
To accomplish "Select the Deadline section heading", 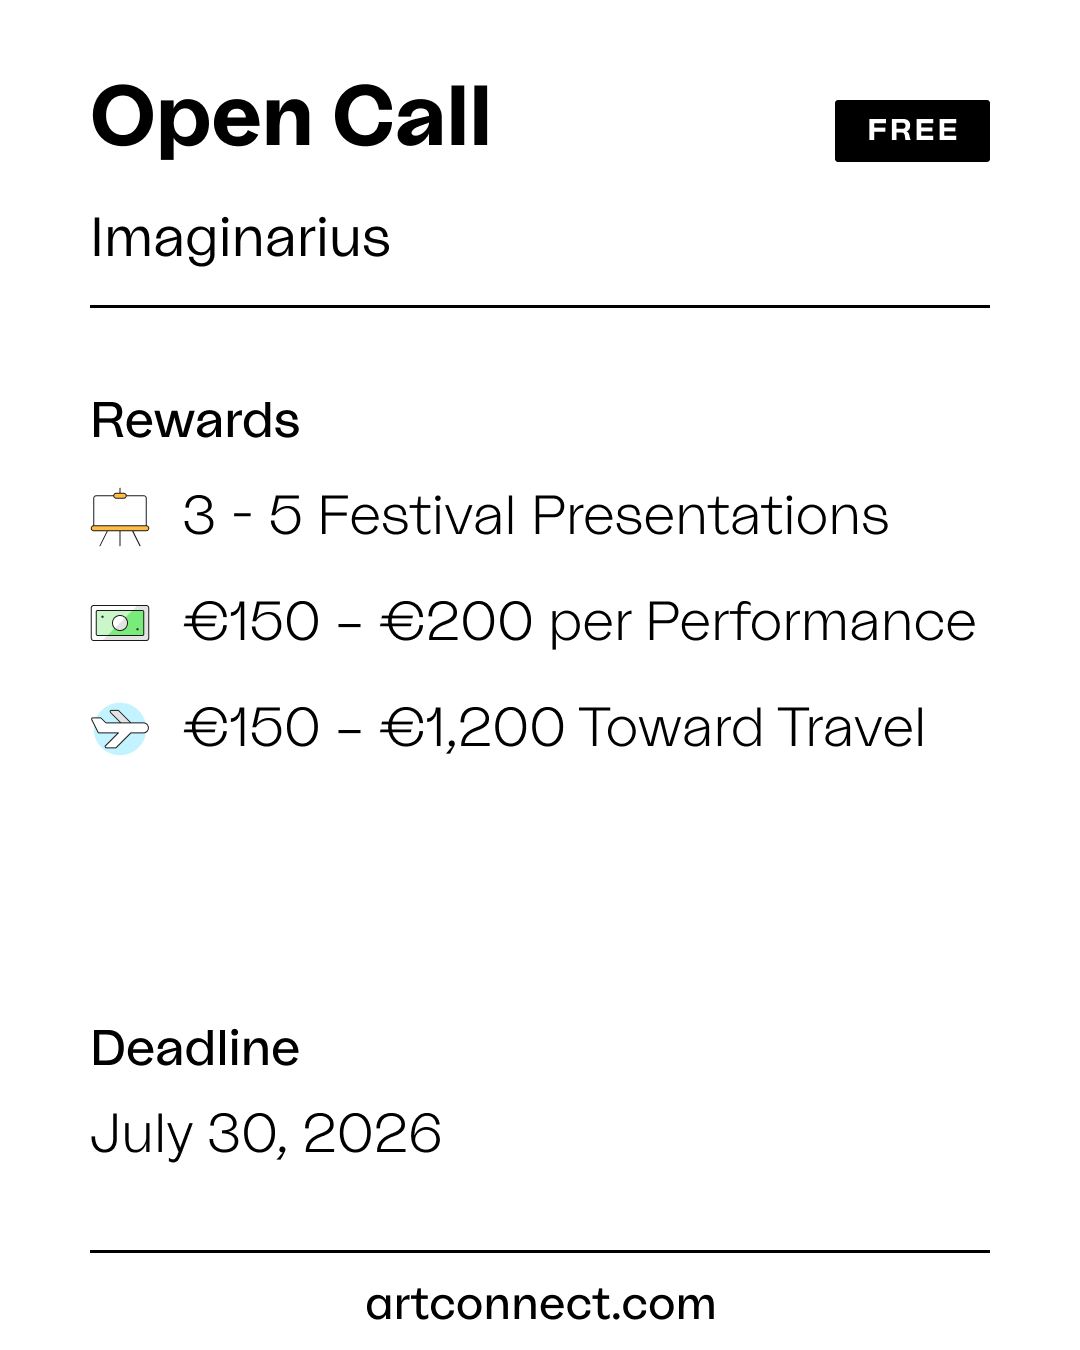I will (195, 1049).
